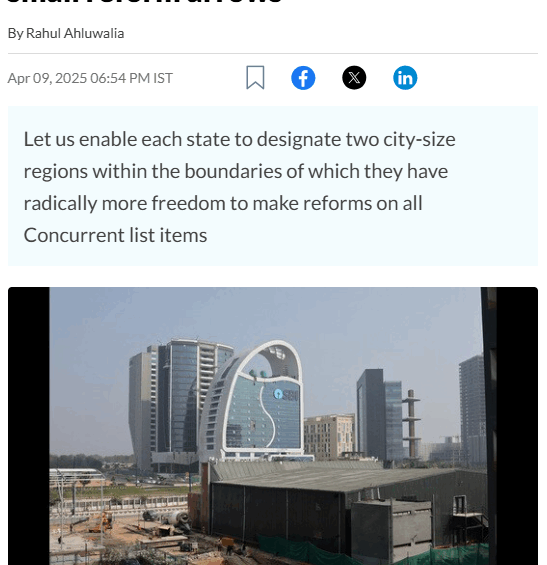Click the 'Concurrent list items' line
This screenshot has width=547, height=565.
(115, 235)
